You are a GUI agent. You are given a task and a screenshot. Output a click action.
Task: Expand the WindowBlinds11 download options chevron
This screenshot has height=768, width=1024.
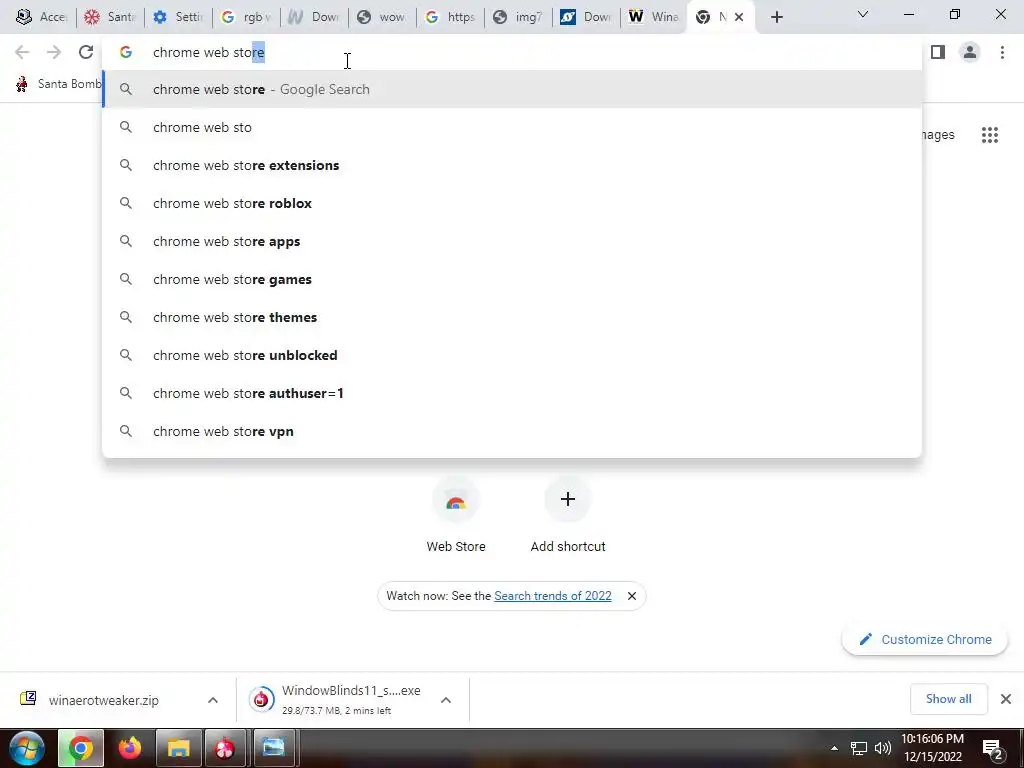coord(446,700)
